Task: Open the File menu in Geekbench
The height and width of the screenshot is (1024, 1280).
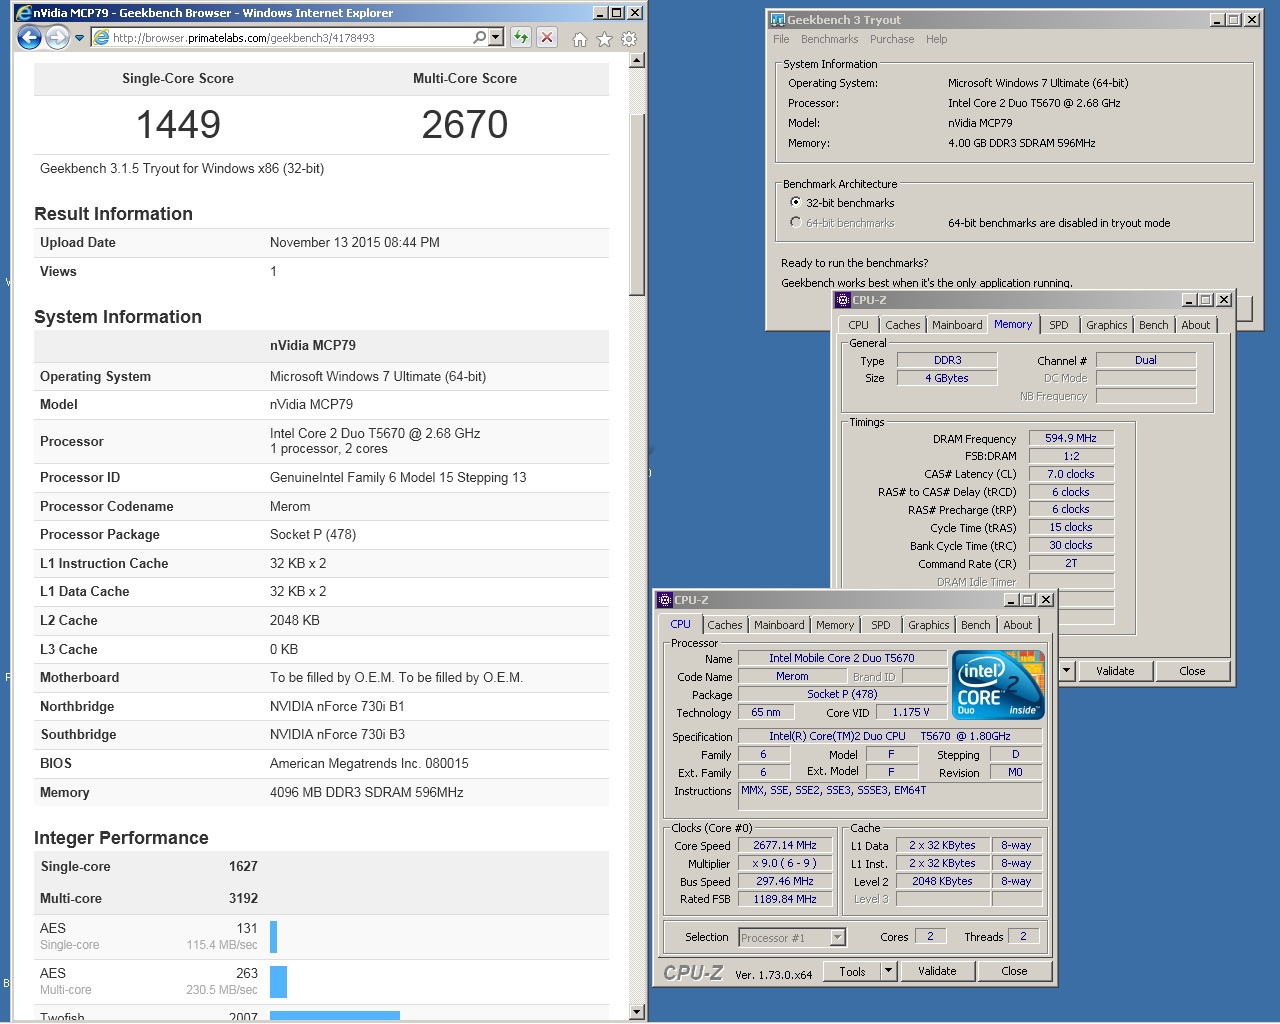Action: 781,39
